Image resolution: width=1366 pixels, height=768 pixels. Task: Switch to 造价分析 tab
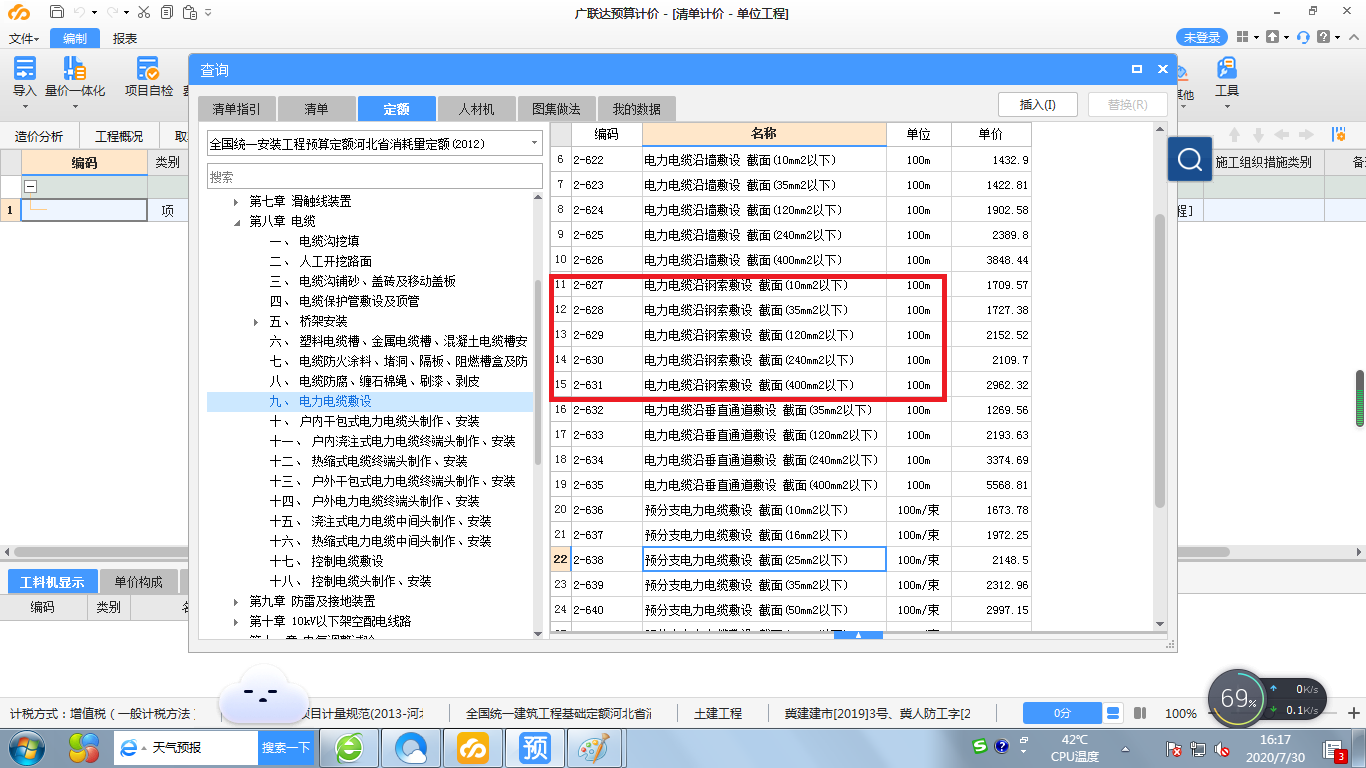[38, 137]
